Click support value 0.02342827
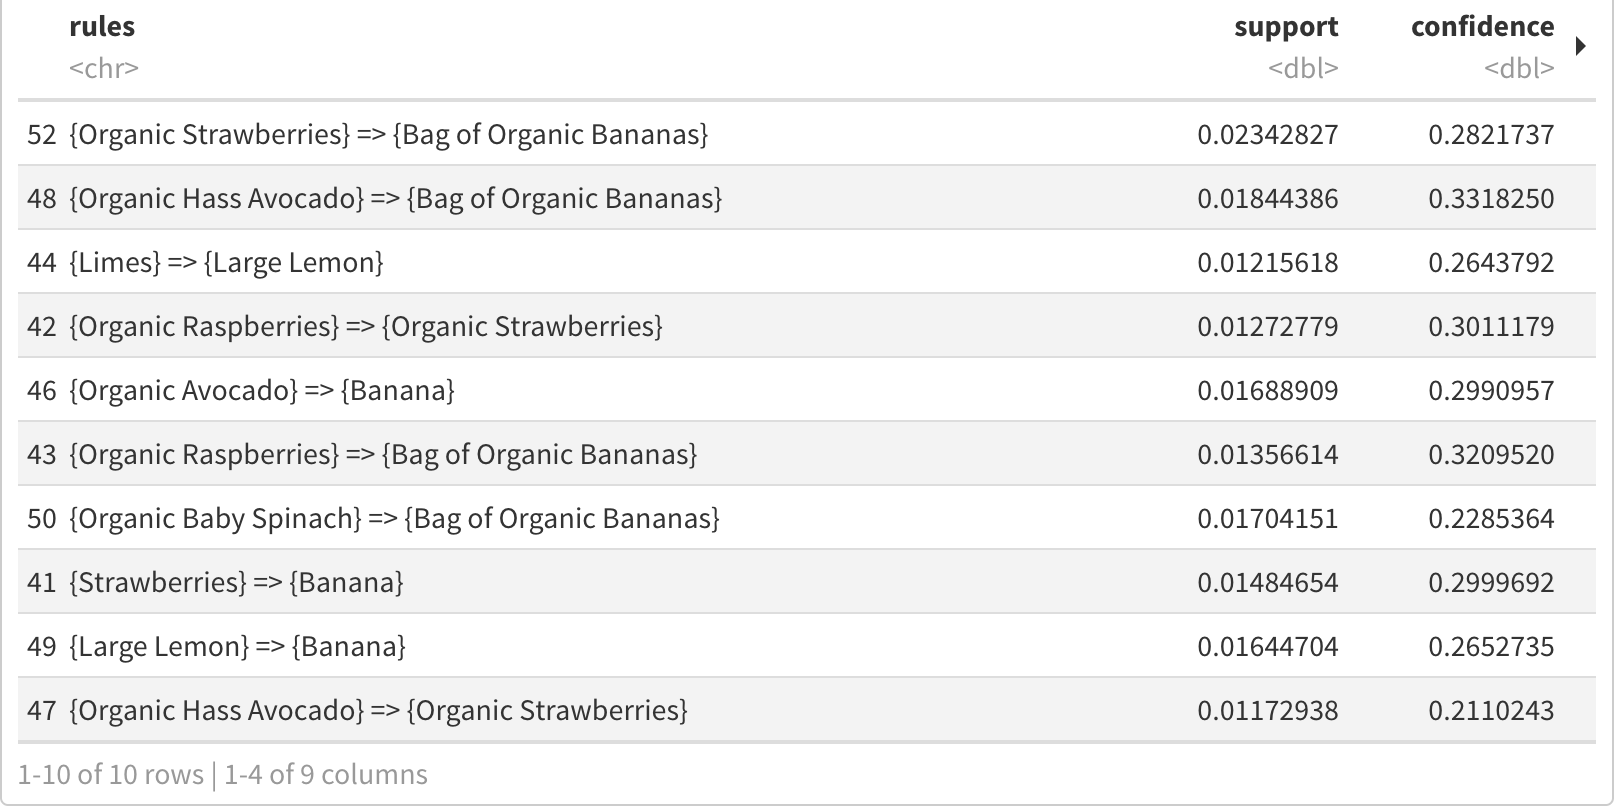 pyautogui.click(x=1267, y=135)
